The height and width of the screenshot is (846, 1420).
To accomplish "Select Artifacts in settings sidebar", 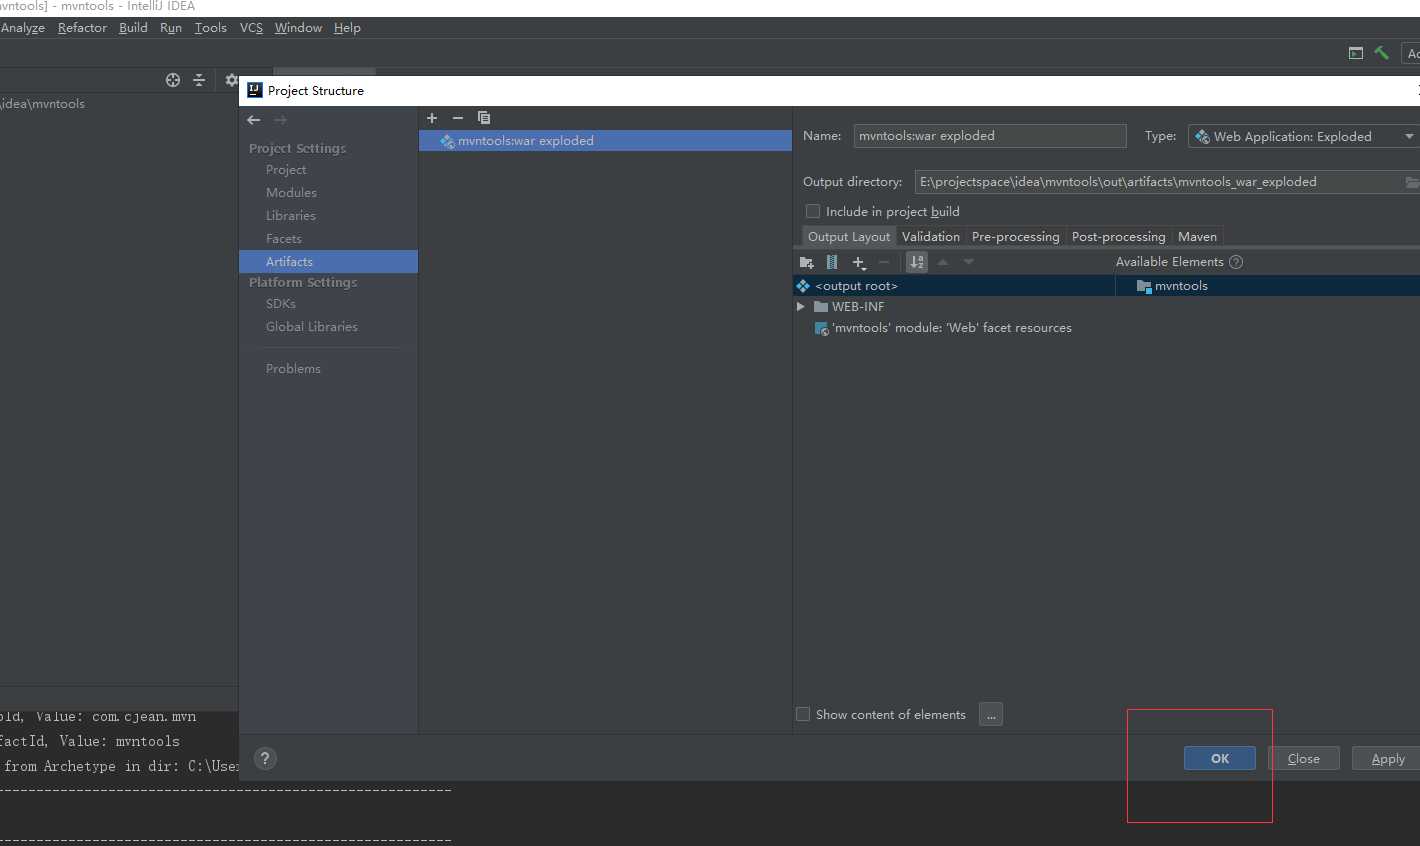I will click(x=328, y=262).
